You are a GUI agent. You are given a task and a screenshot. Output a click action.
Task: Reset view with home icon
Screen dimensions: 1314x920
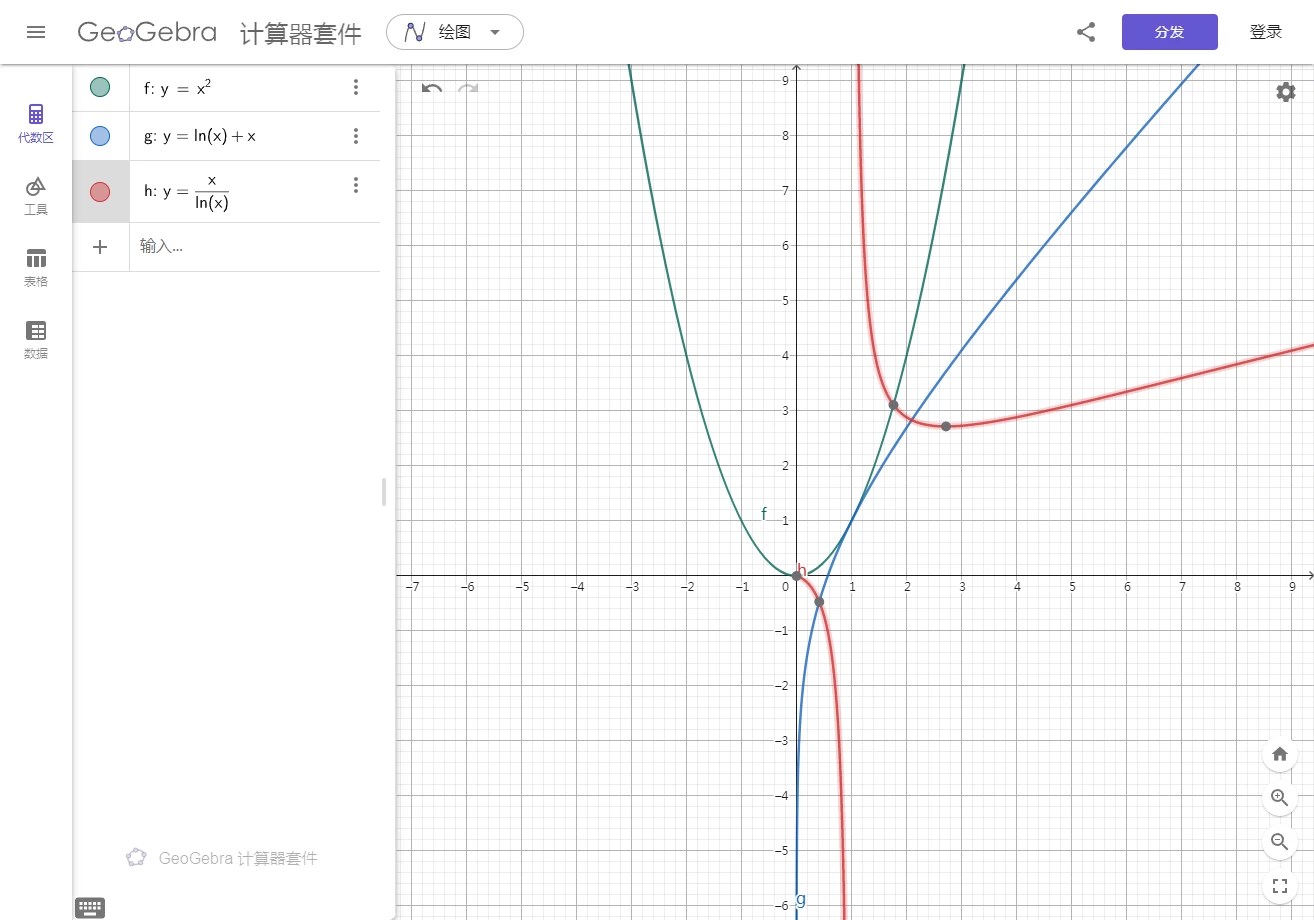click(x=1279, y=754)
